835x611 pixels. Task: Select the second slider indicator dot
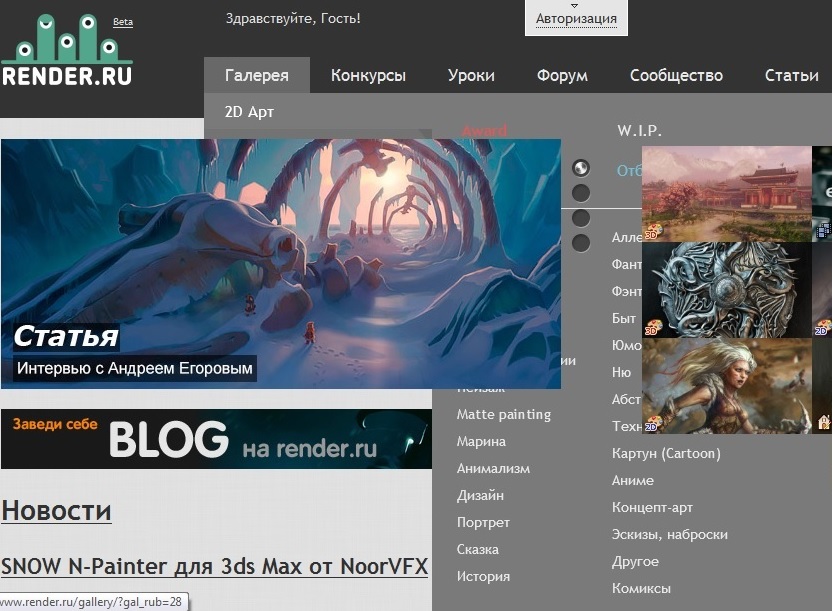tap(580, 193)
